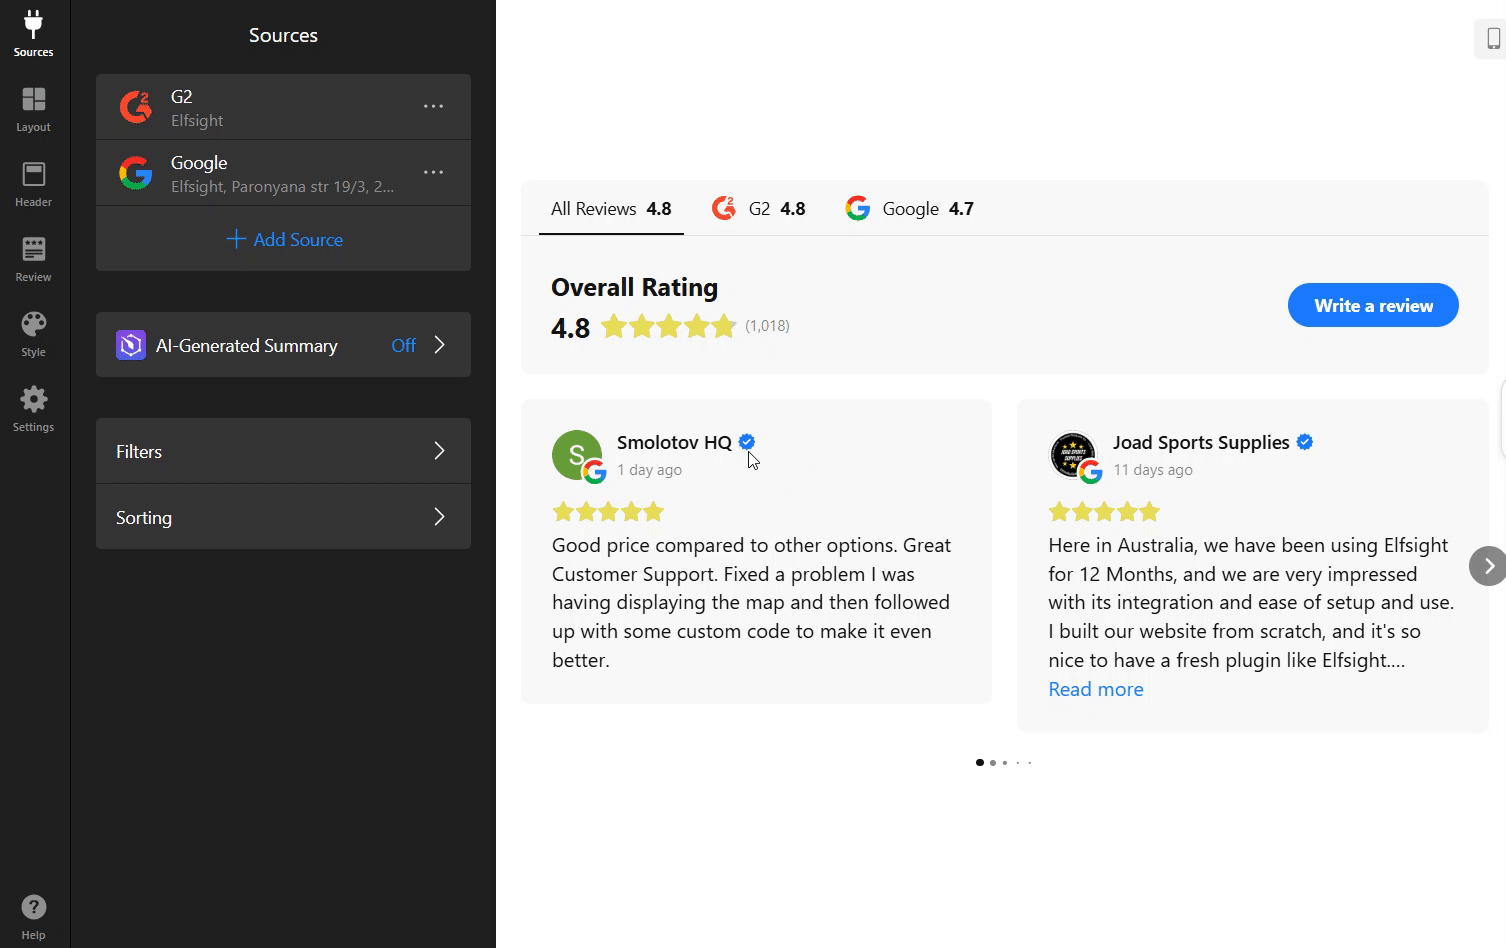Expand the Filters section
Screen dimensions: 1506x948
(283, 451)
